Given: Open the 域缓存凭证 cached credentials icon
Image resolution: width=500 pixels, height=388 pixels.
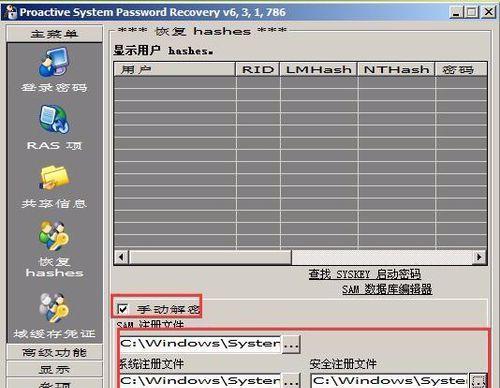Looking at the screenshot, I should pos(54,308).
